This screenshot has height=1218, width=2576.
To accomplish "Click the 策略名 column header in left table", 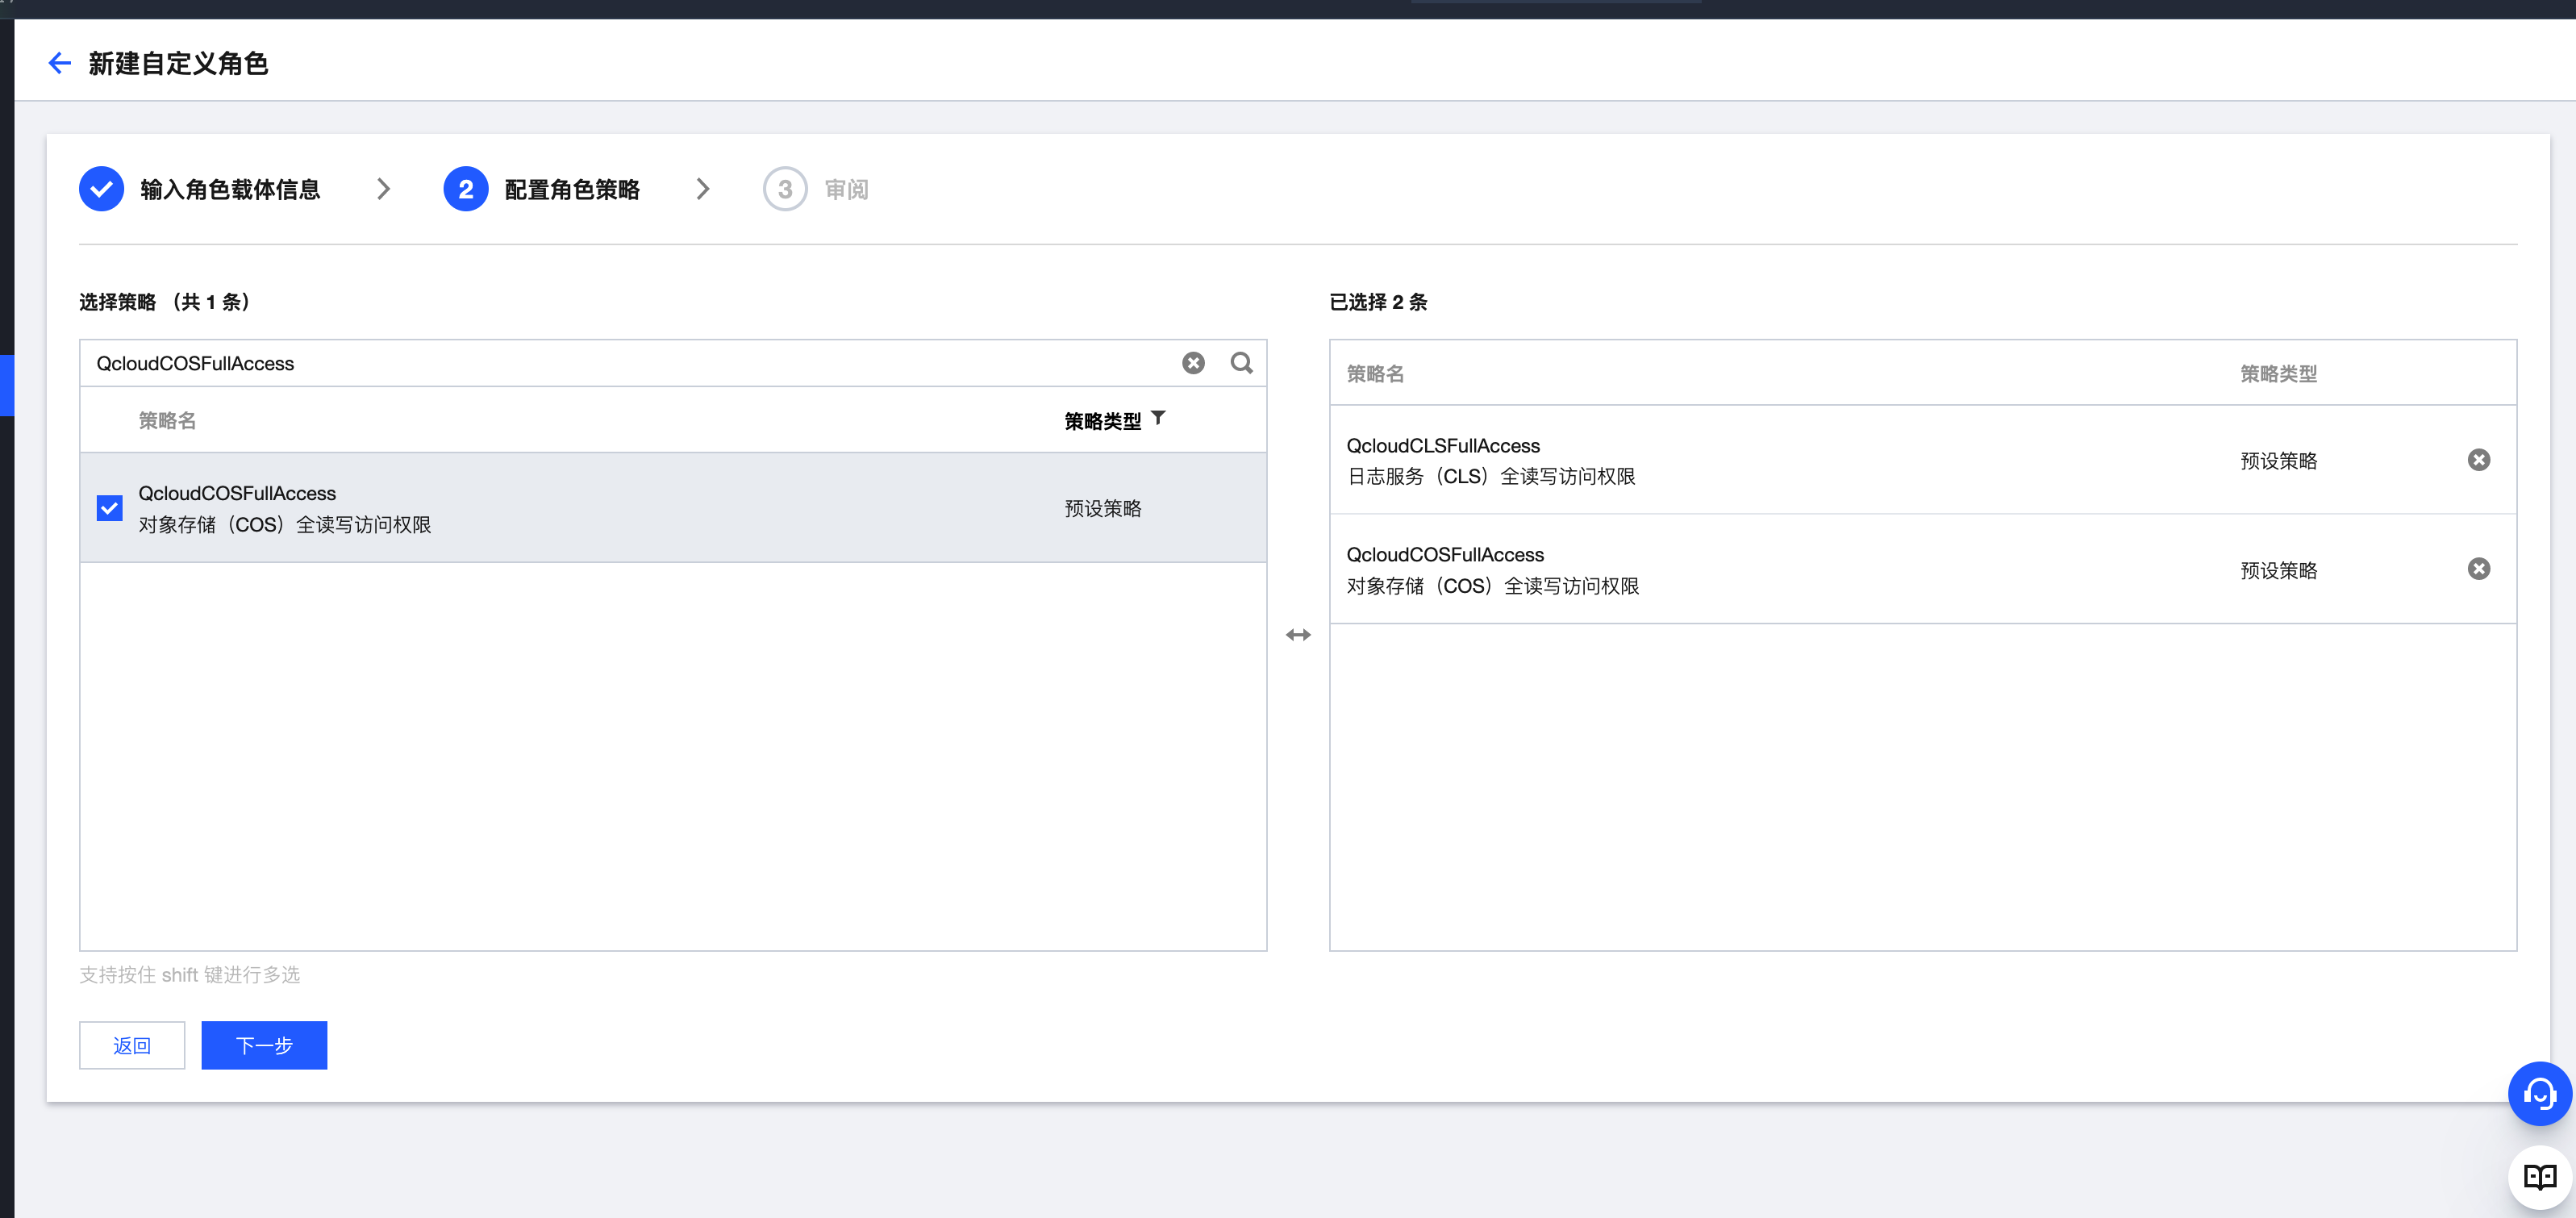I will tap(167, 421).
